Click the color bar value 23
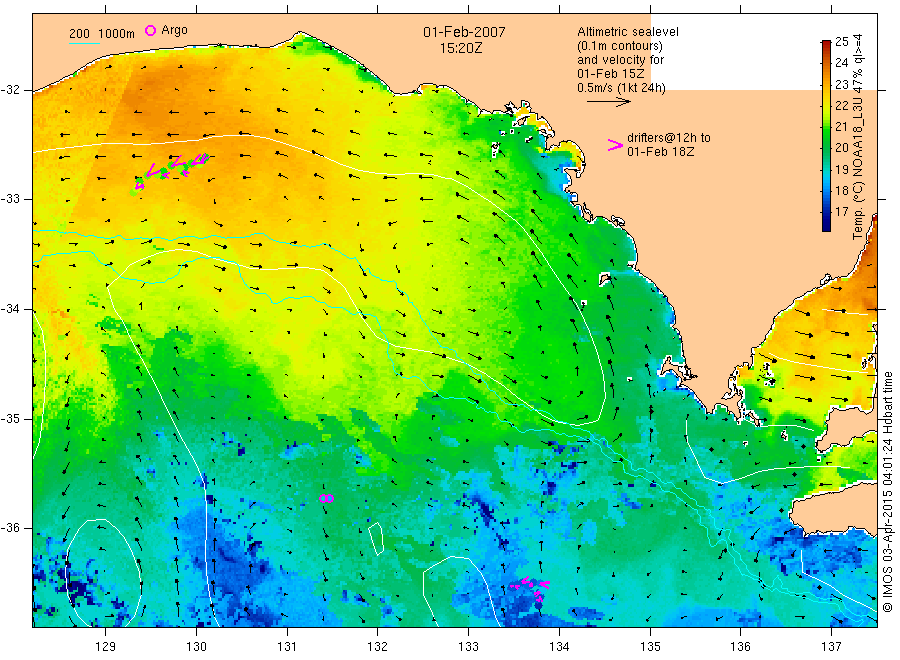The image size is (900, 660). [841, 84]
